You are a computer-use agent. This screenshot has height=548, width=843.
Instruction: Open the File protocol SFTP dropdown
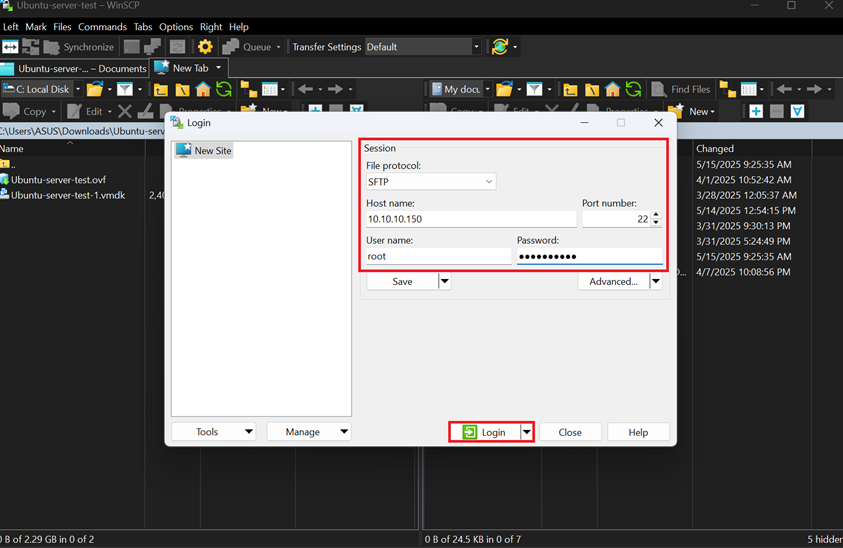point(431,182)
